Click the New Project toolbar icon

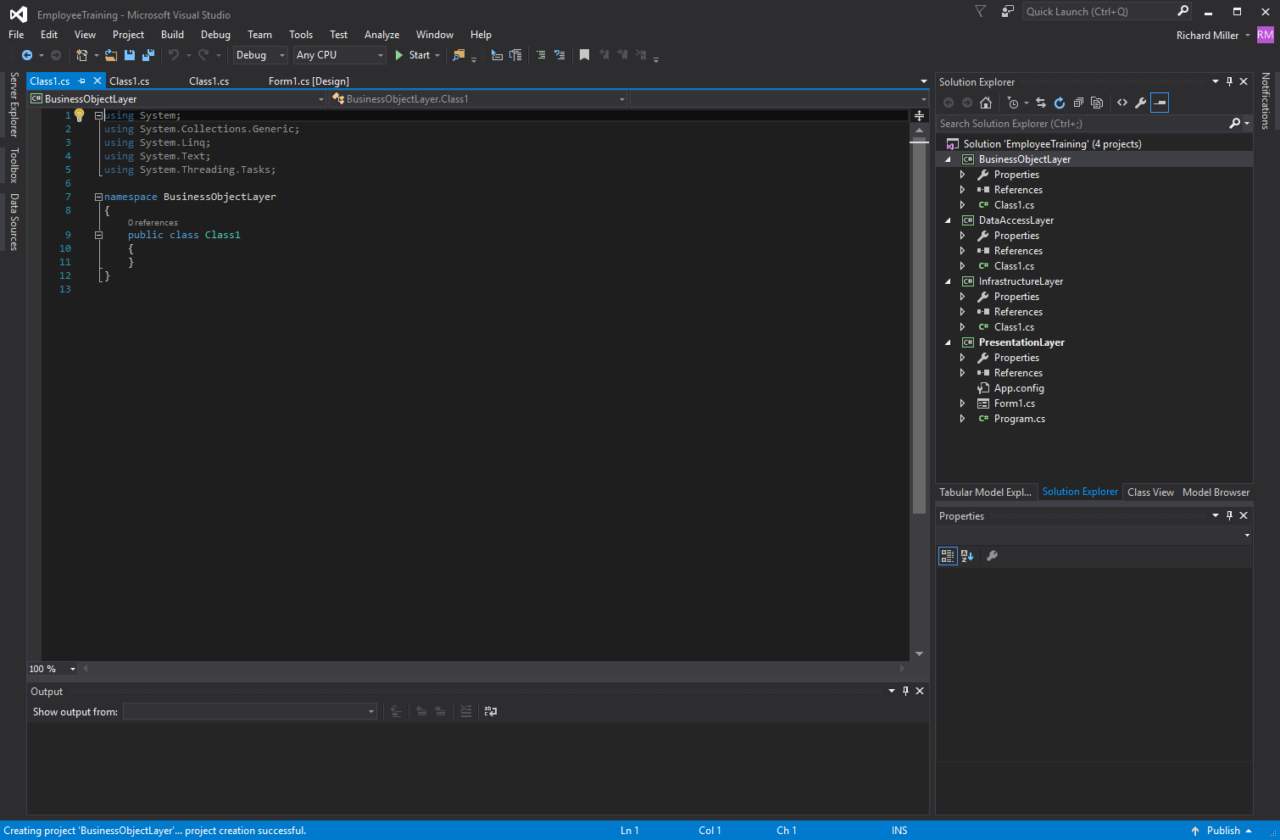[x=82, y=55]
